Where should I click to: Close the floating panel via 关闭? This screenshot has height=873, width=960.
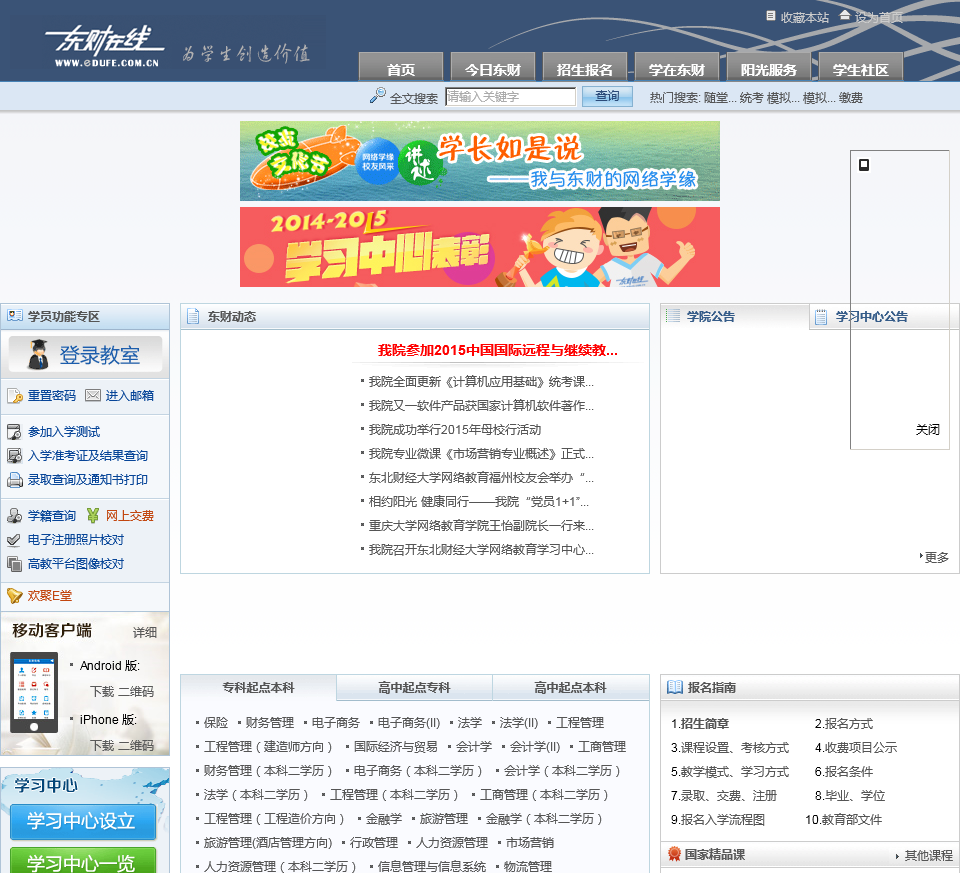tap(927, 430)
